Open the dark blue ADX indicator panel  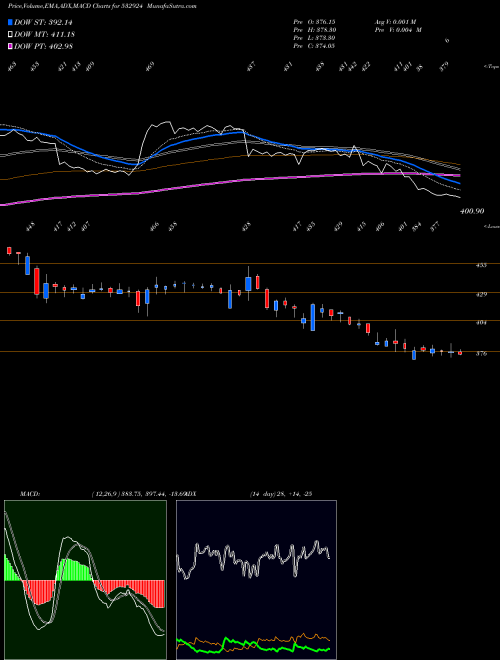pos(256,580)
